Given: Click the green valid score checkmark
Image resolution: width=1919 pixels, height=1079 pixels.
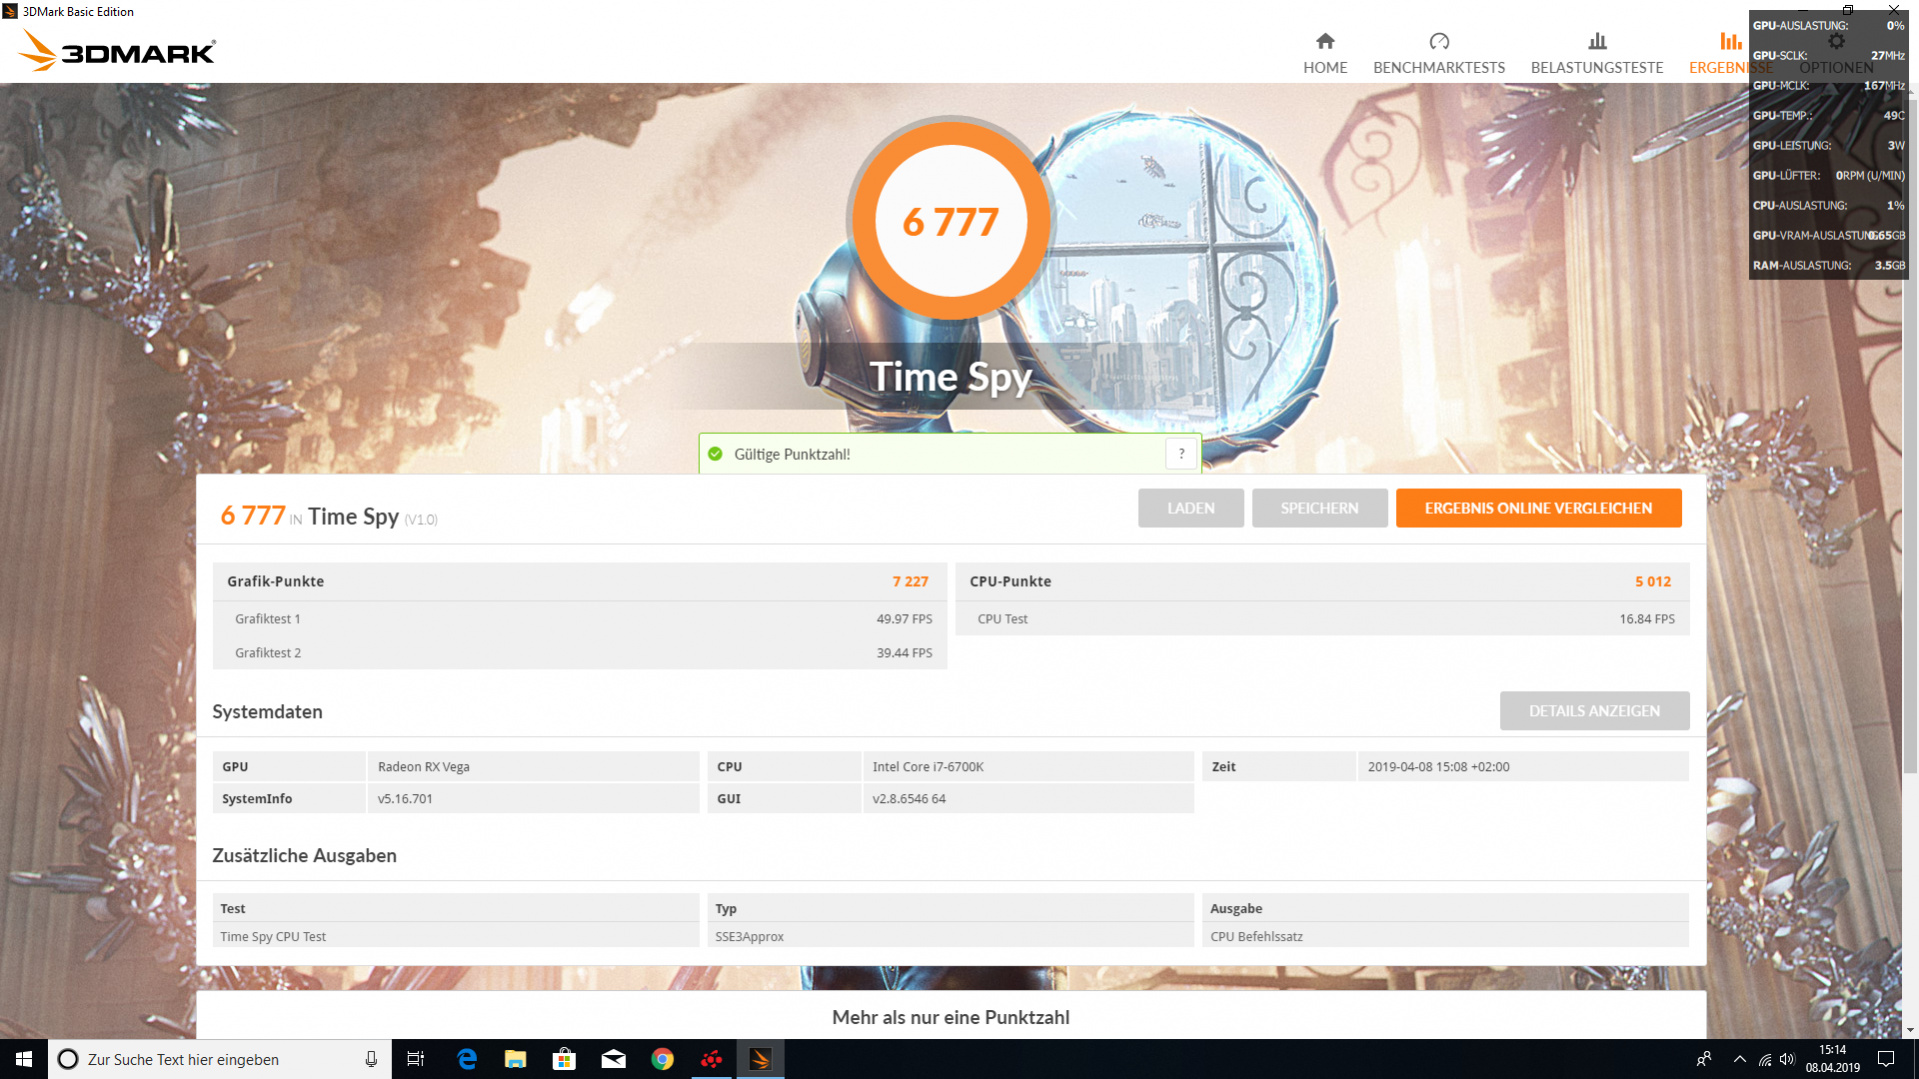Looking at the screenshot, I should pos(715,454).
